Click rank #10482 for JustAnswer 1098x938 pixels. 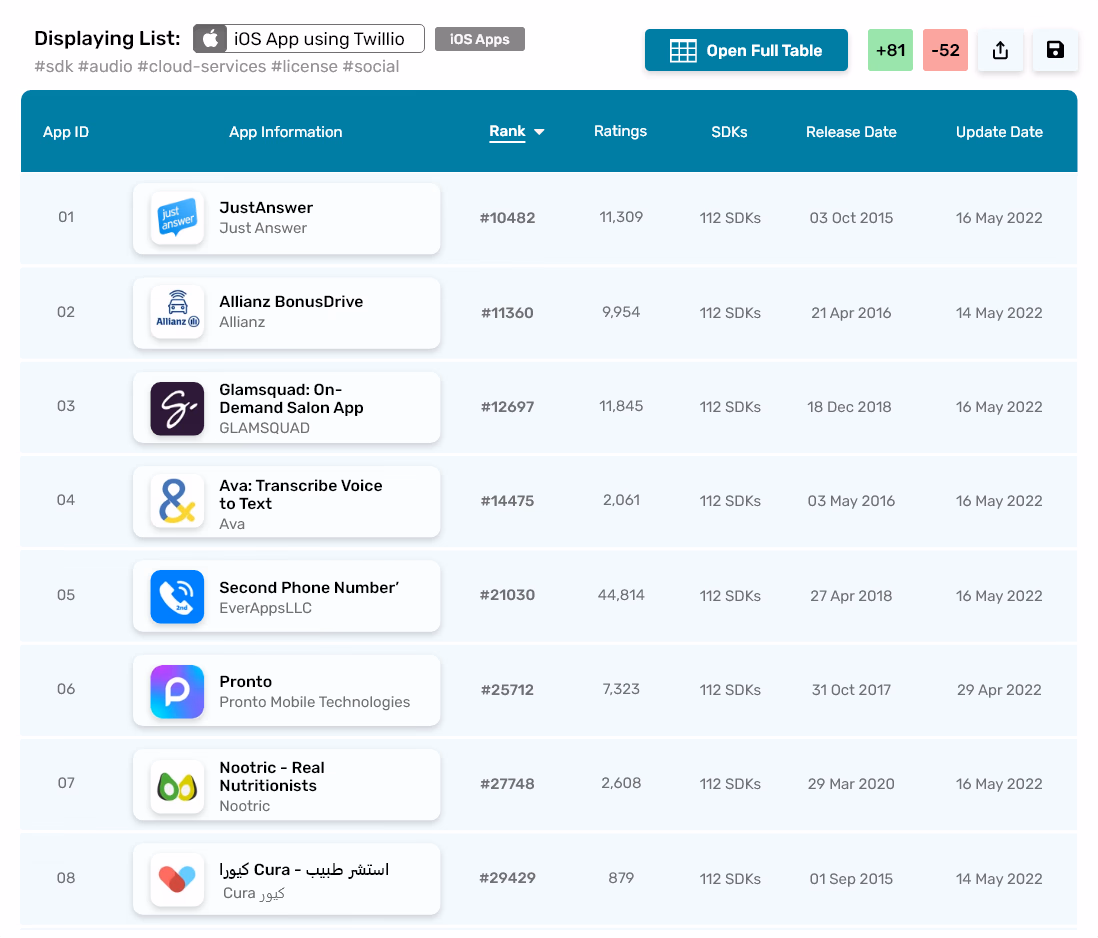tap(507, 218)
